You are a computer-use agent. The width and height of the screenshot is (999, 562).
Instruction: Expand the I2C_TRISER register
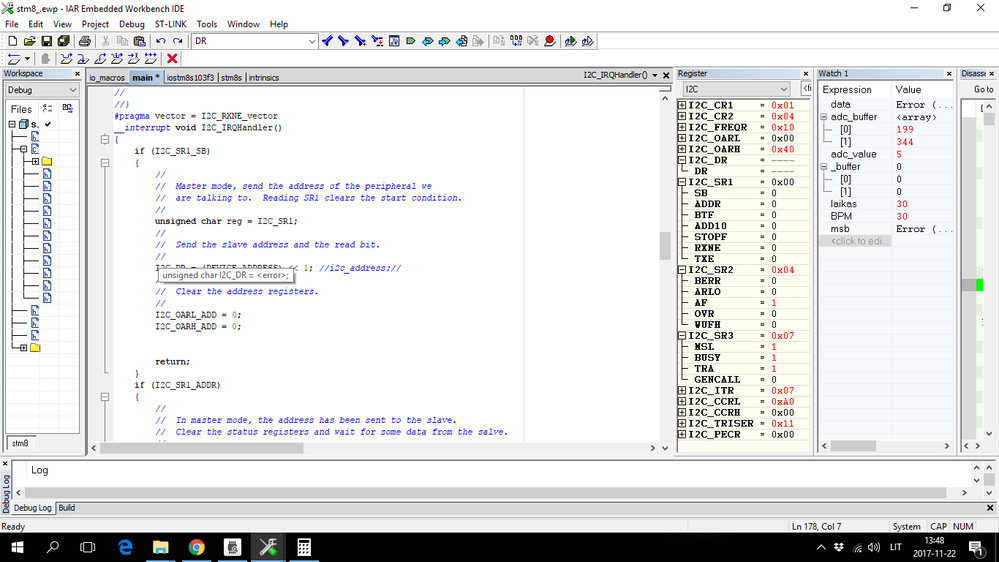click(682, 424)
